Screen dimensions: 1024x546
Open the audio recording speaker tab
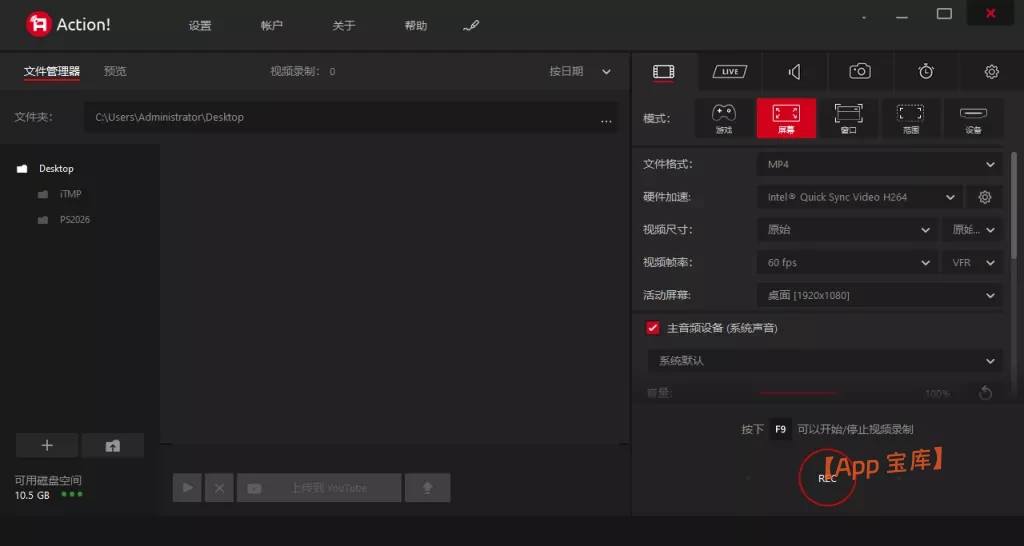pos(795,72)
